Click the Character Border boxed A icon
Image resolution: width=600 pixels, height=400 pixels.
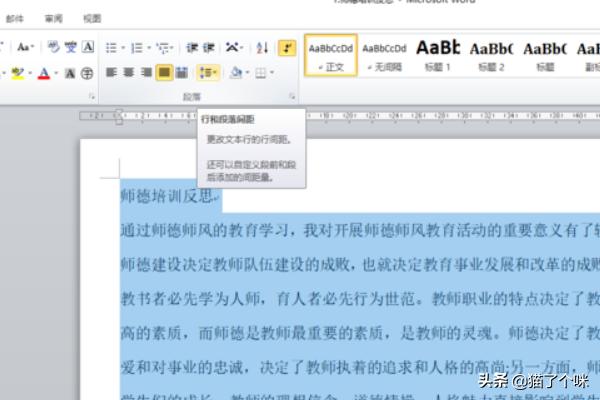pyautogui.click(x=88, y=47)
